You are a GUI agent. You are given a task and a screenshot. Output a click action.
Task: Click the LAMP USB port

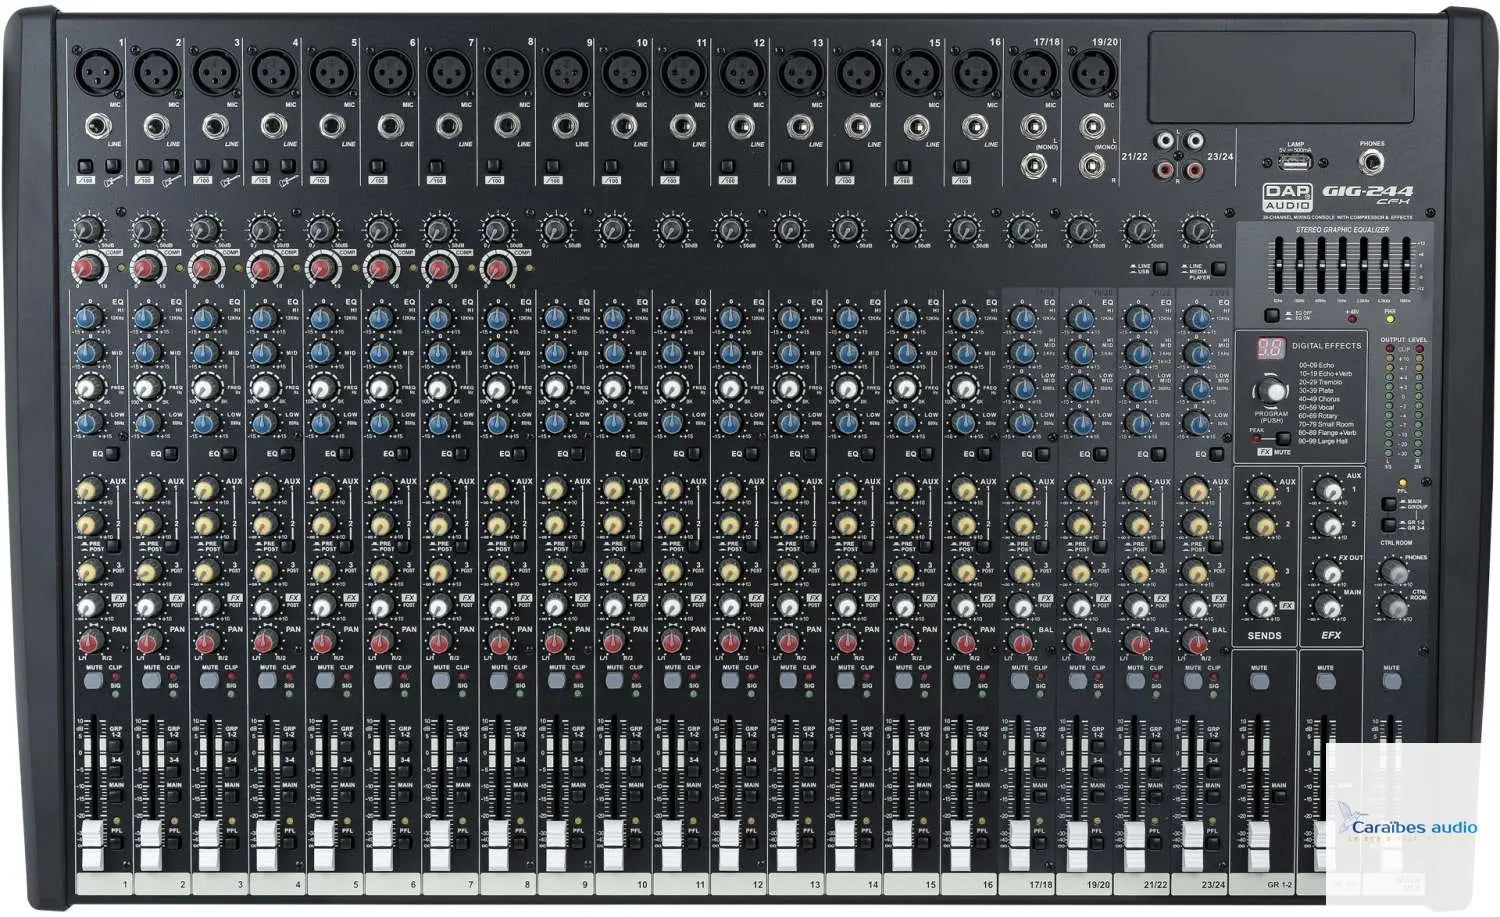click(x=1296, y=162)
